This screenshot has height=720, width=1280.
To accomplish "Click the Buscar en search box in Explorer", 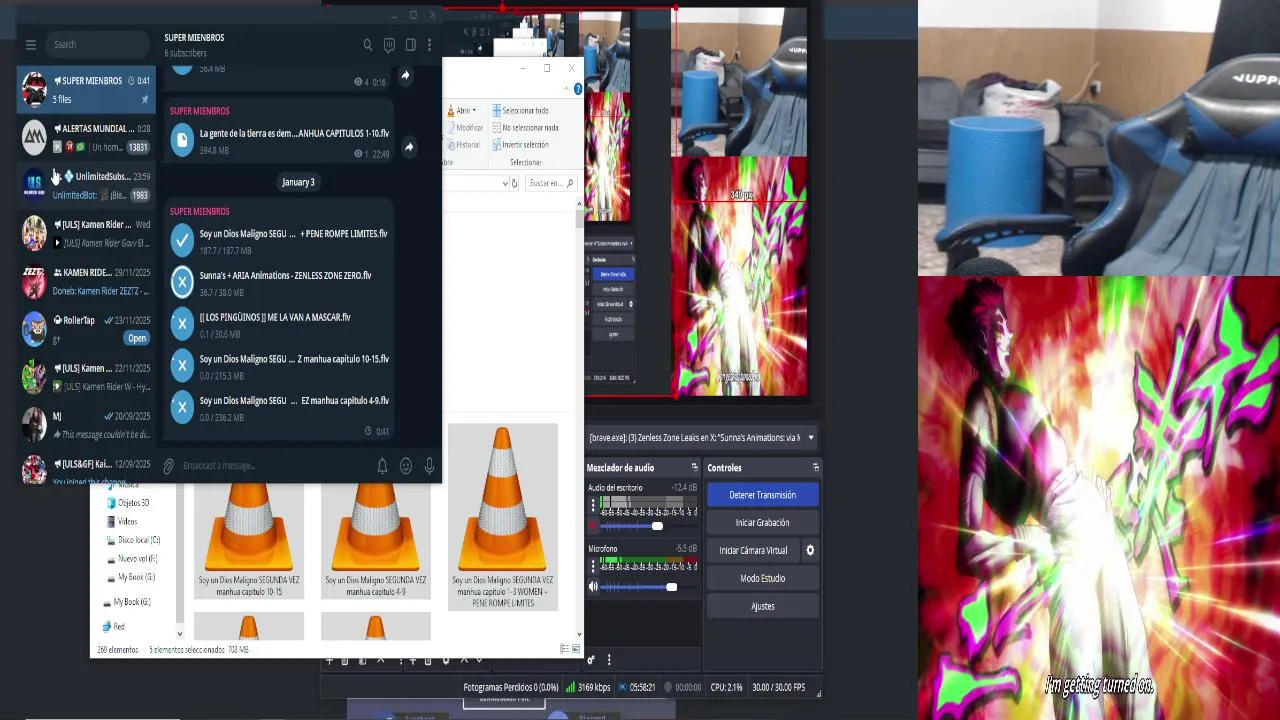I will 551,183.
